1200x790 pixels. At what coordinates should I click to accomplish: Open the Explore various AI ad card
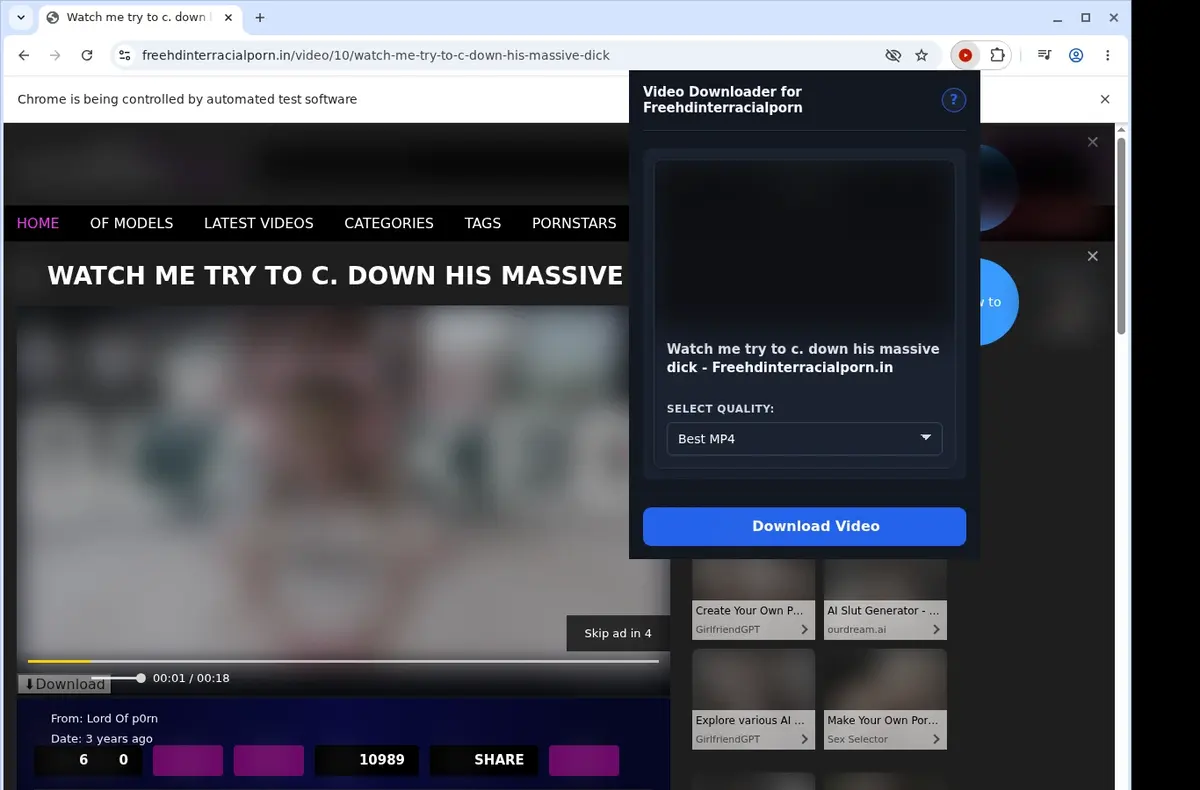click(x=753, y=698)
